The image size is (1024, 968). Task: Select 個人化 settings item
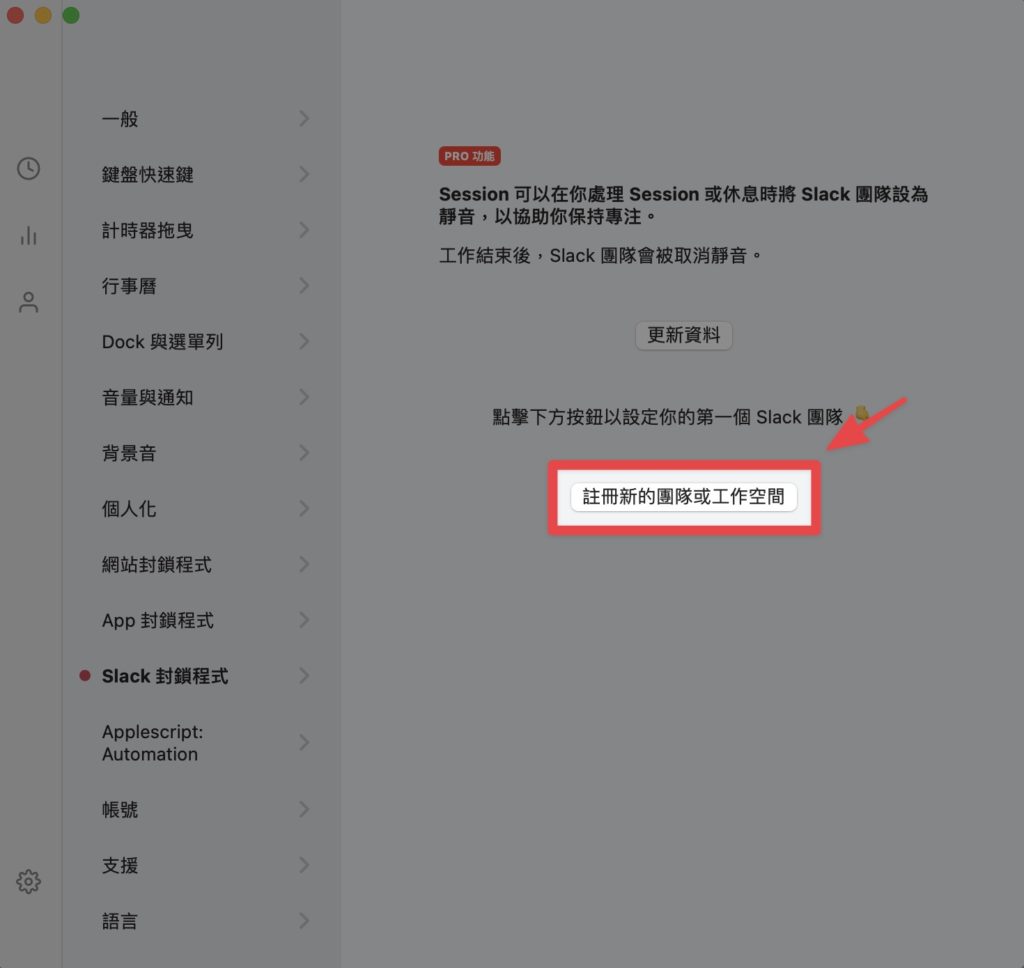pyautogui.click(x=205, y=509)
